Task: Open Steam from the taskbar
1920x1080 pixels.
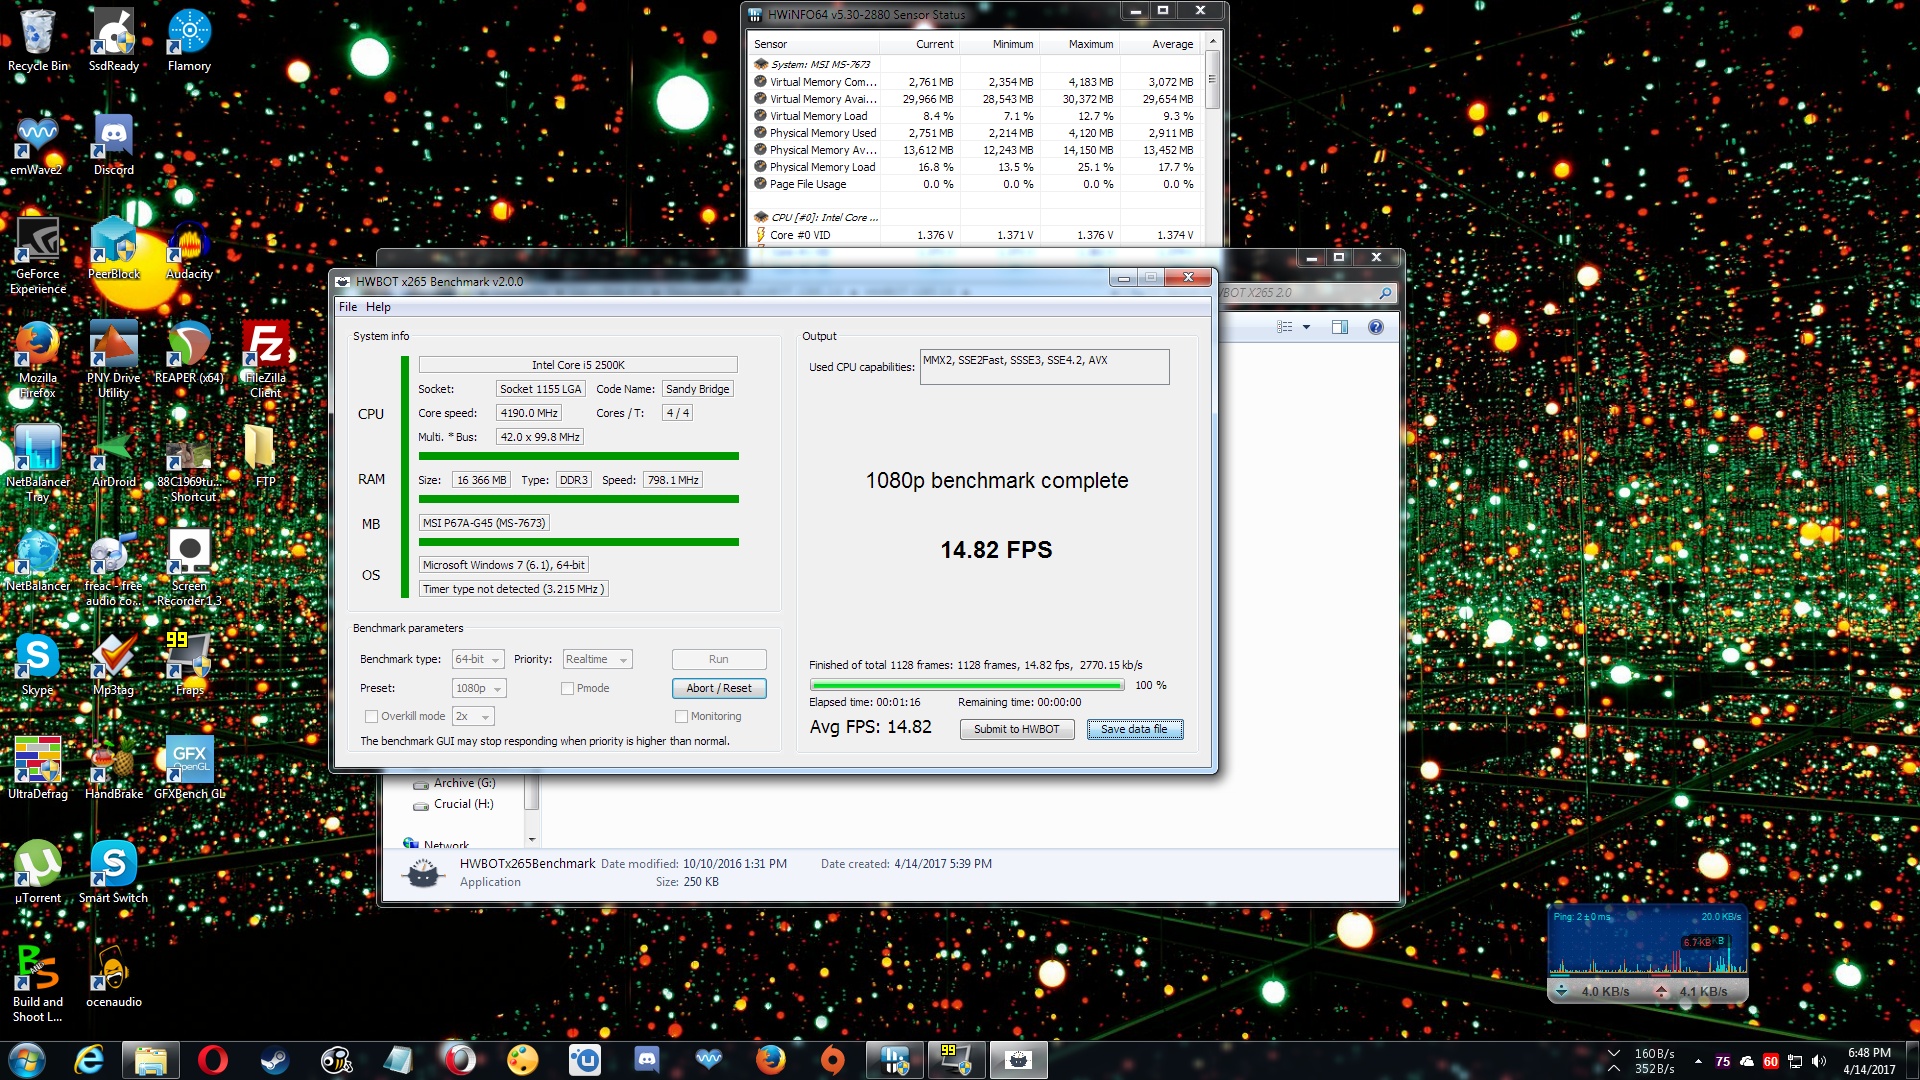Action: point(274,1060)
